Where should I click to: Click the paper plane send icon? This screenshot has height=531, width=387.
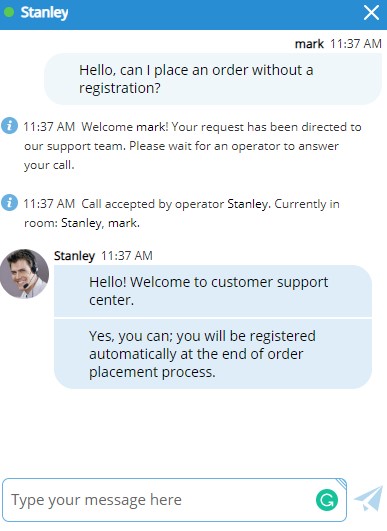click(368, 499)
